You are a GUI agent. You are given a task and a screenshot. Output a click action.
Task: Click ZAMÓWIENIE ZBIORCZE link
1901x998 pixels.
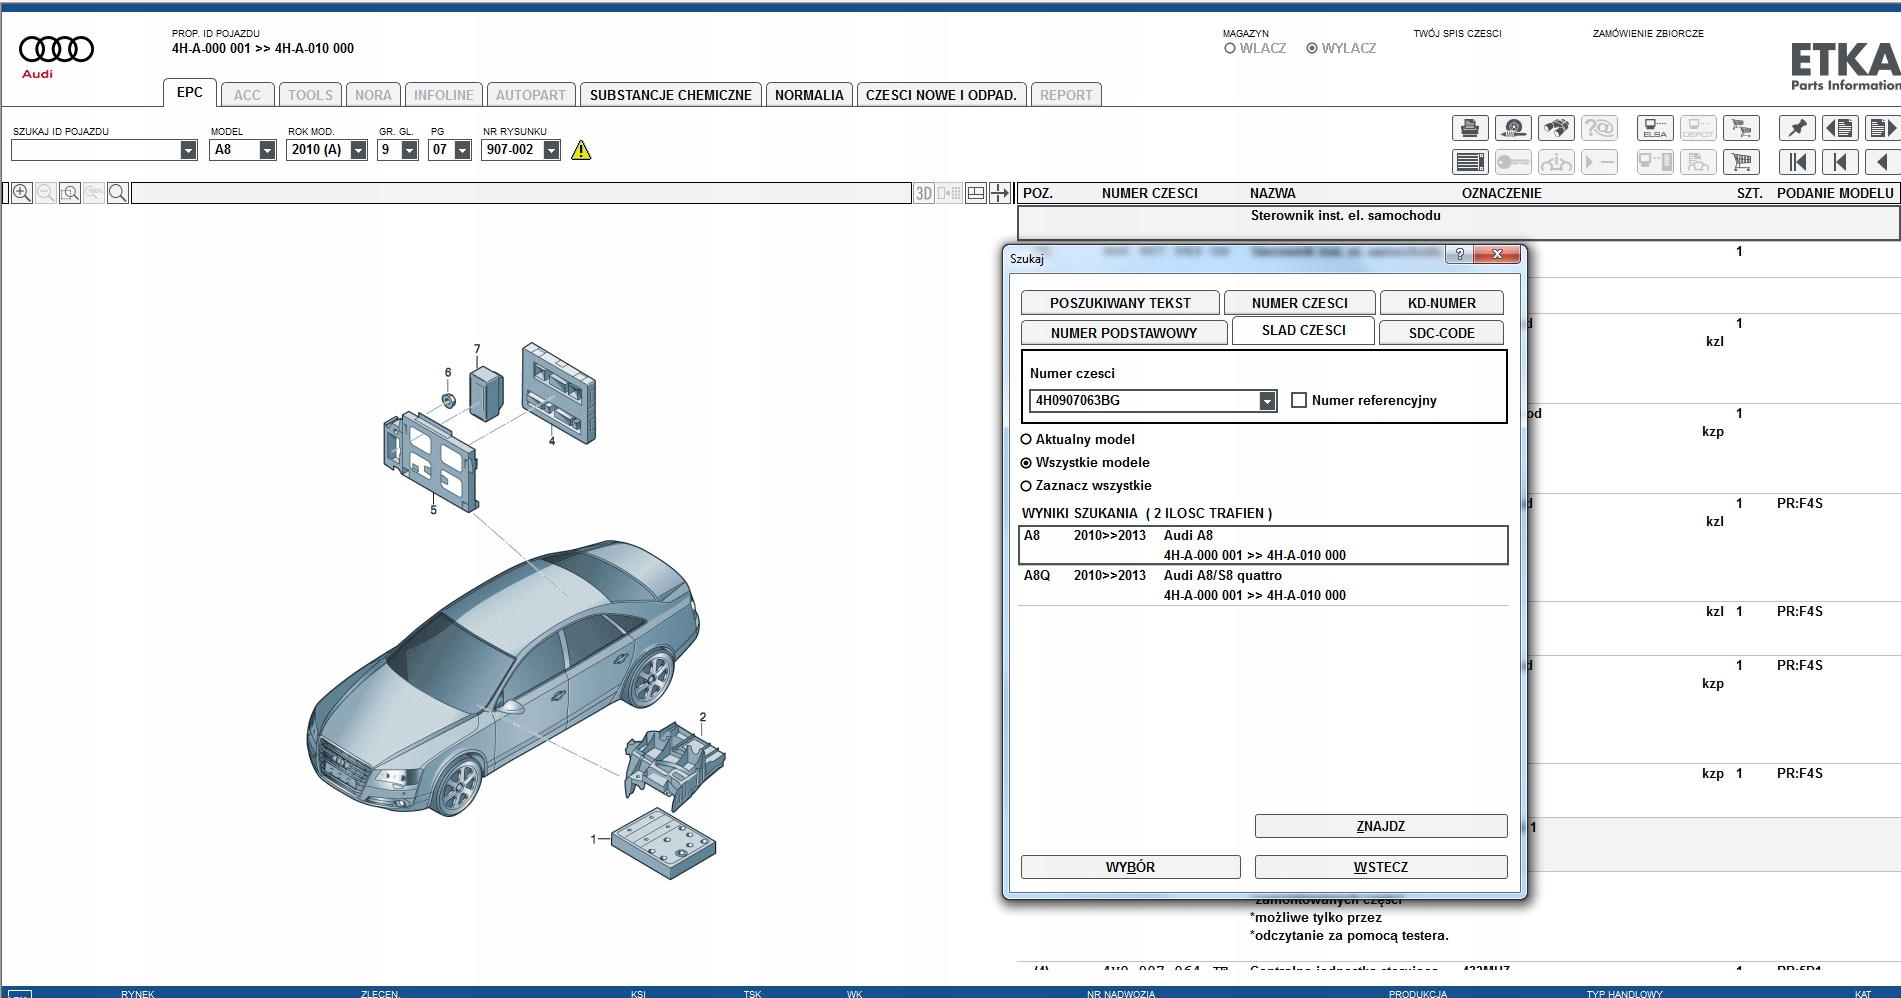tap(1648, 33)
